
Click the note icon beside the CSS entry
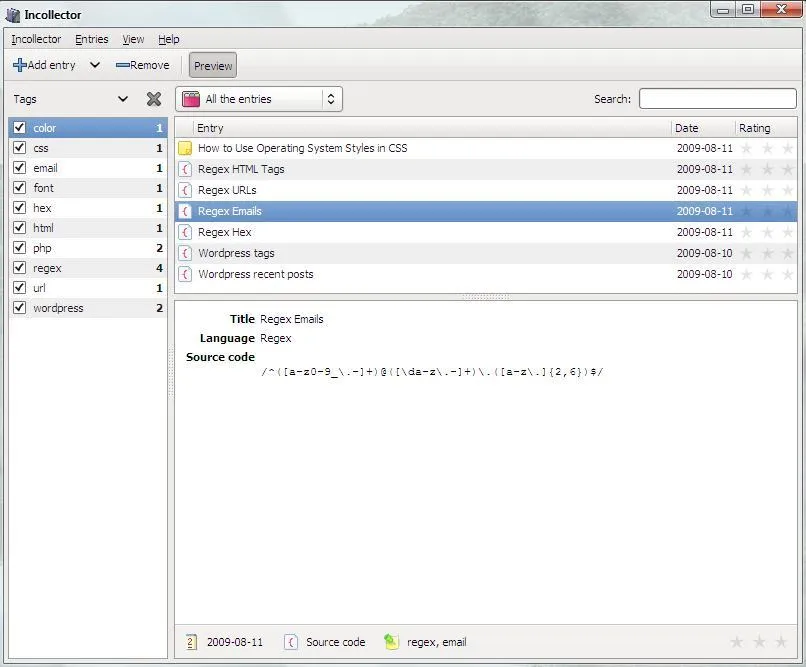coord(184,147)
